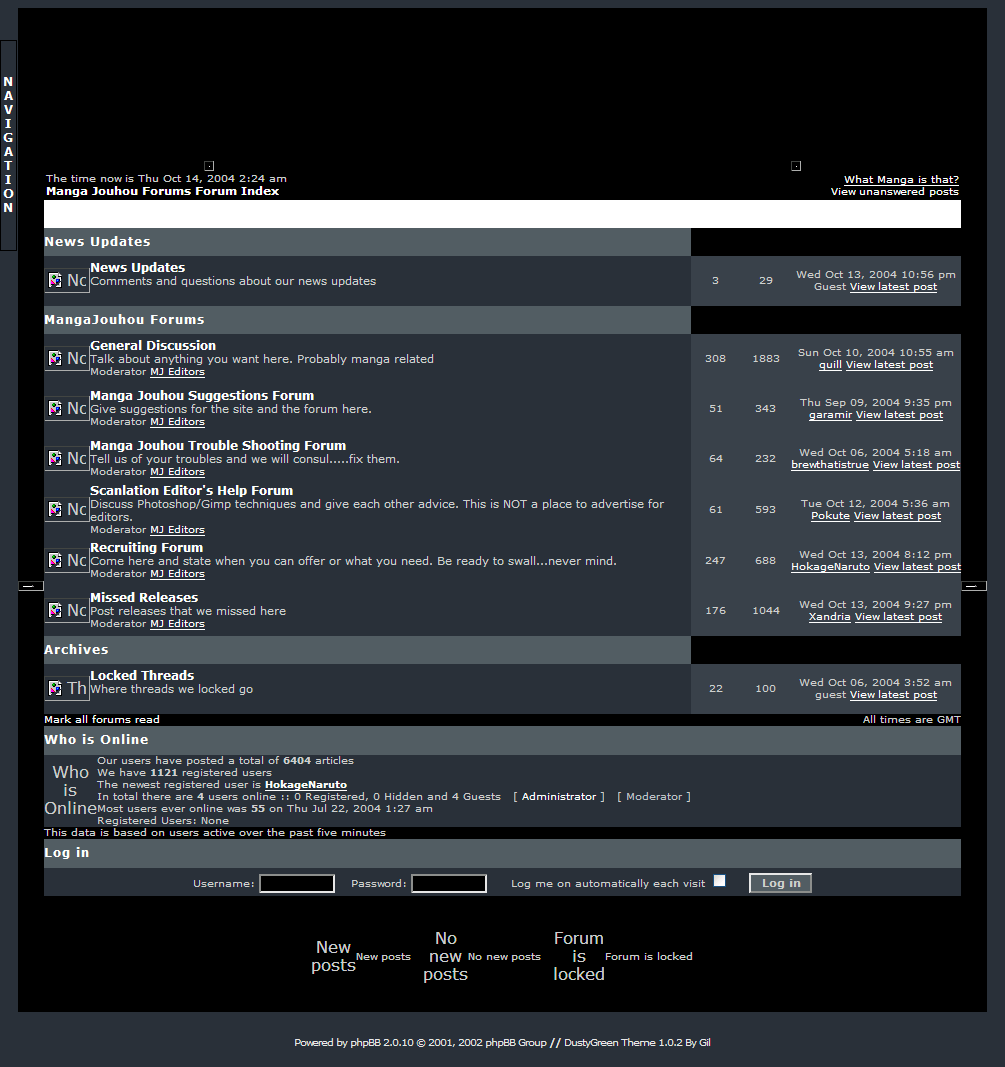Open the General Discussion forum

pyautogui.click(x=153, y=346)
